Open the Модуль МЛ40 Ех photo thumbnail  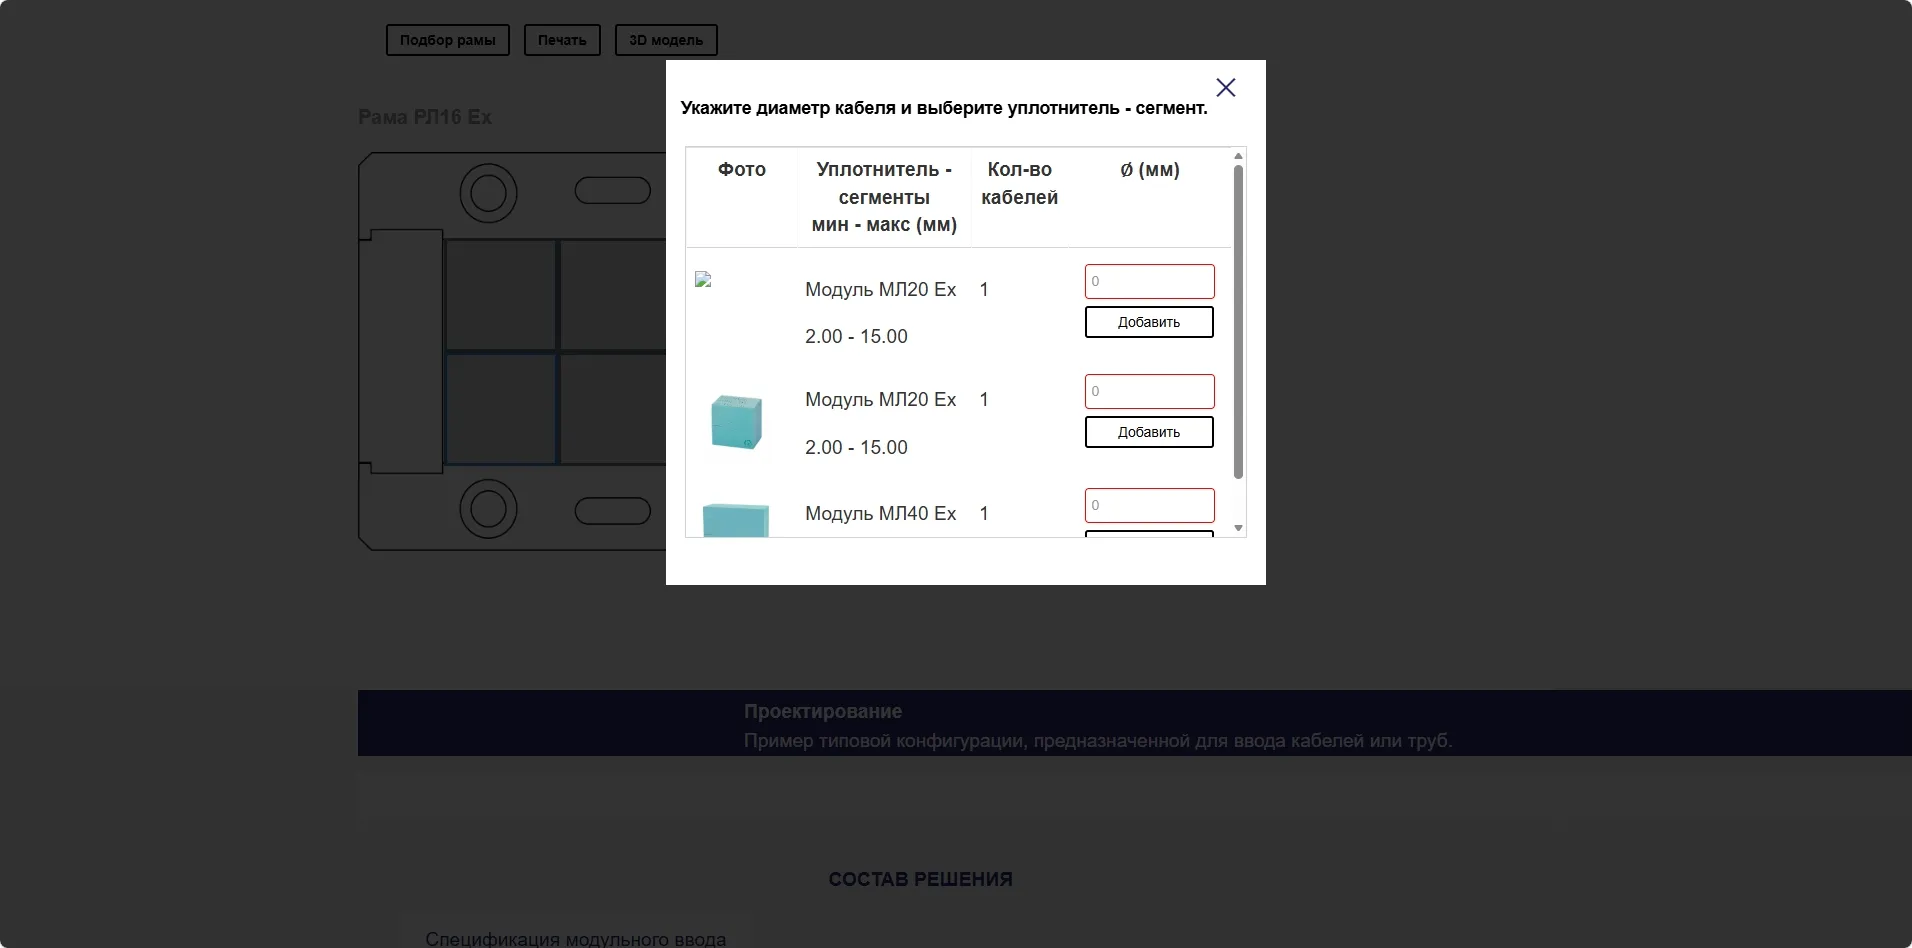tap(736, 520)
